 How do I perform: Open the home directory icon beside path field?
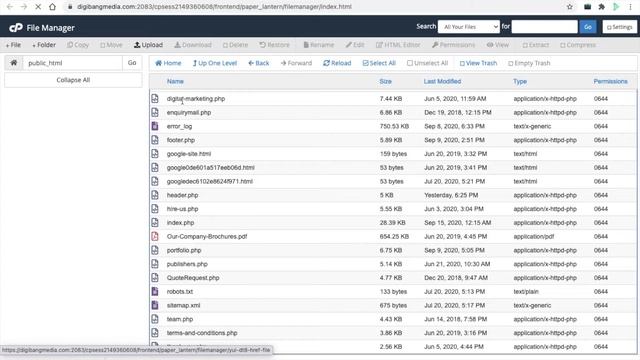click(14, 63)
